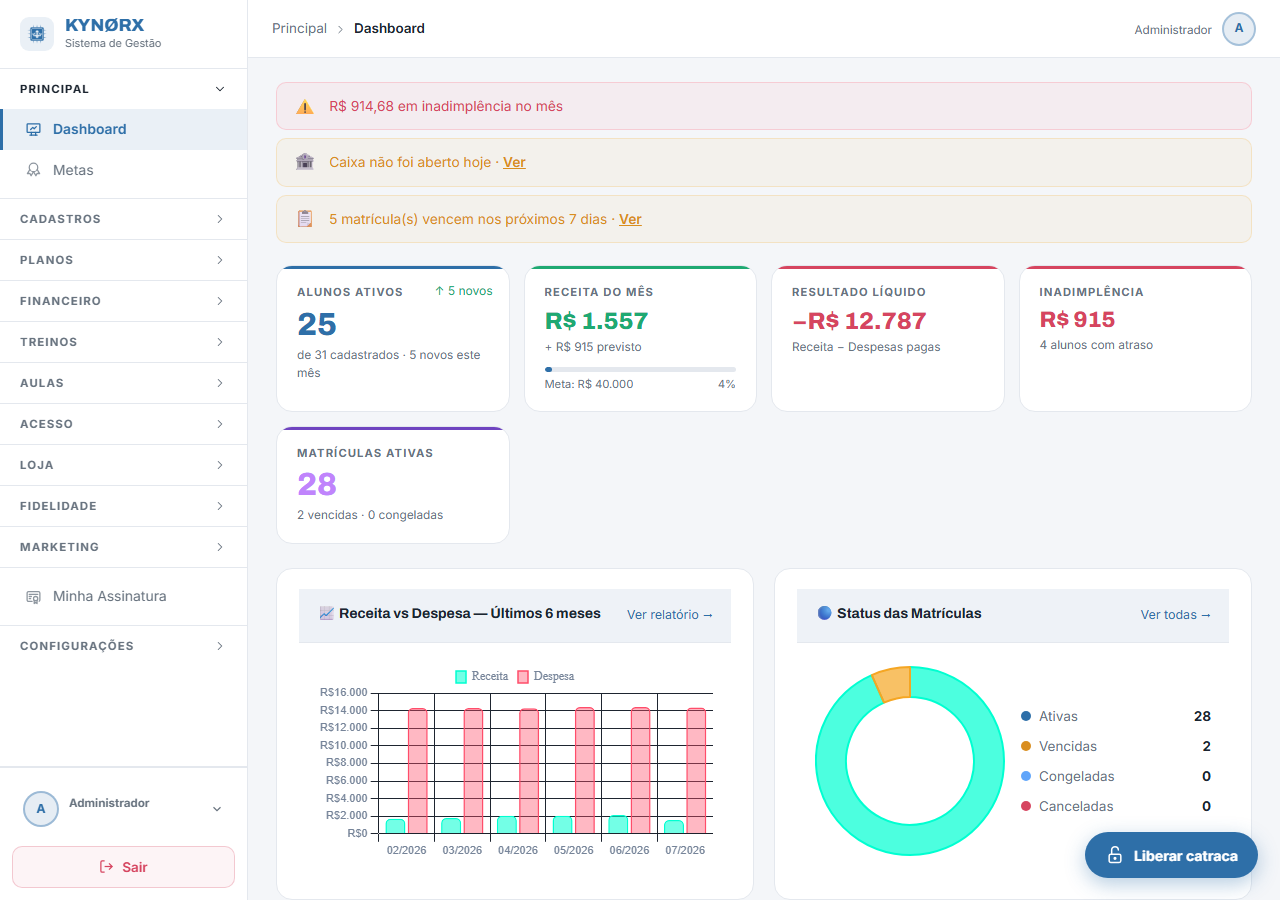Expand the LOJA menu section
The height and width of the screenshot is (900, 1280).
123,465
